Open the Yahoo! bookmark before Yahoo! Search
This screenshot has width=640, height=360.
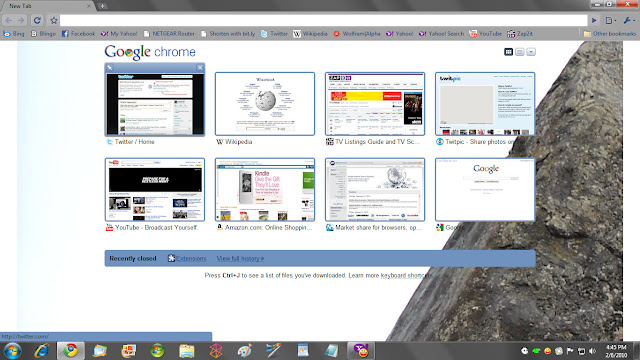tap(400, 33)
